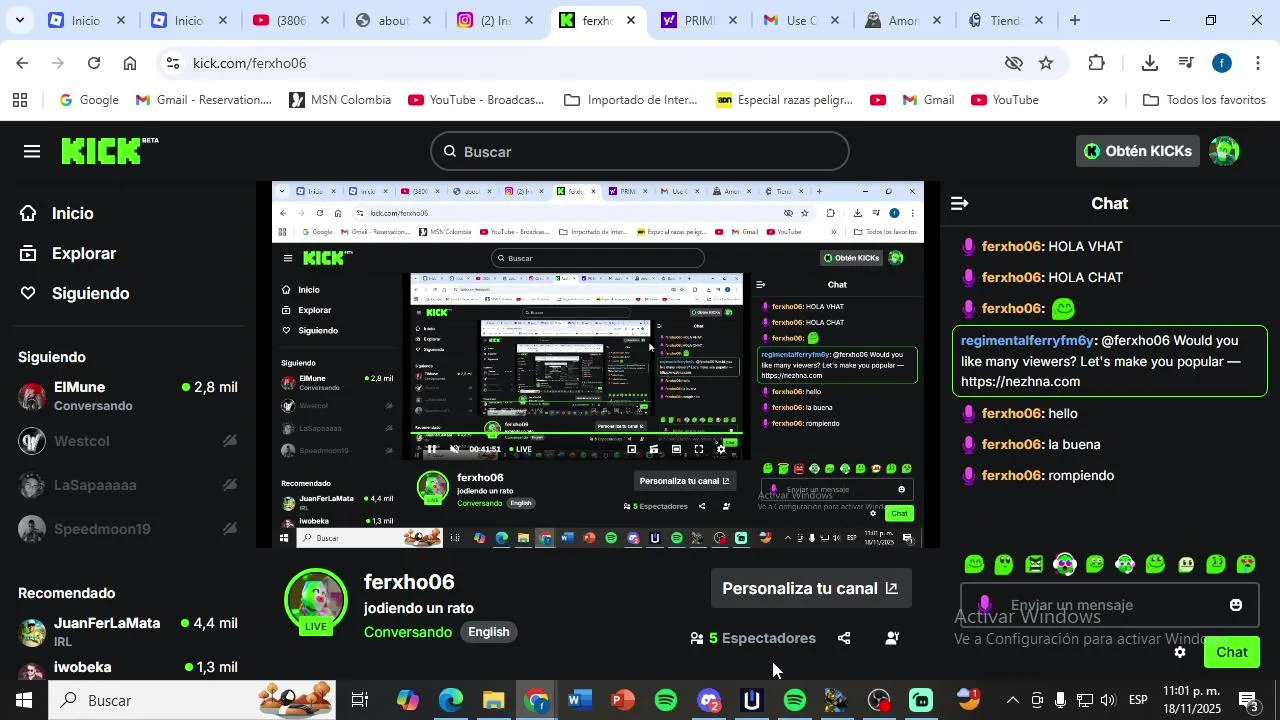Show hidden system tray icons chevron
This screenshot has width=1280, height=720.
(1012, 700)
